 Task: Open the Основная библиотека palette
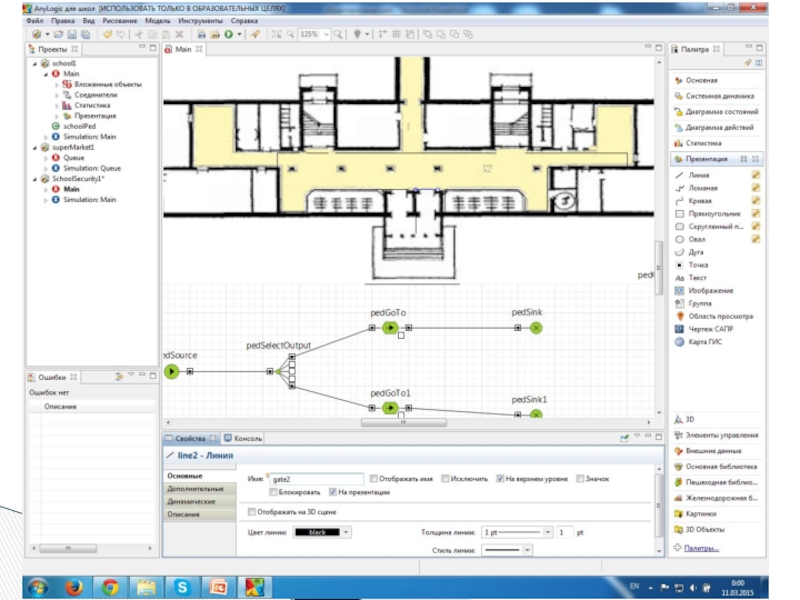[716, 466]
